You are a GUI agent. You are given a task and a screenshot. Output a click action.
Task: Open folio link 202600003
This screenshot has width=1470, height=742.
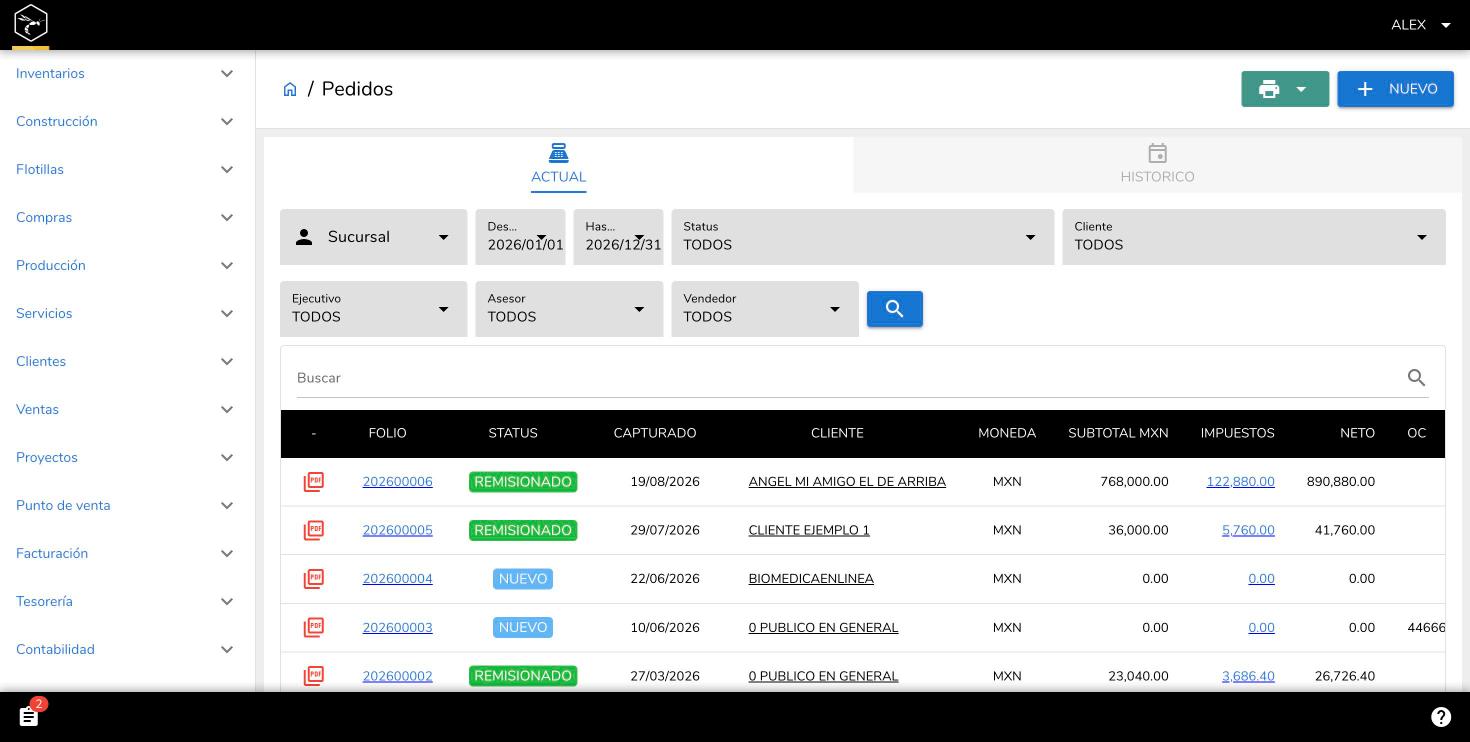click(x=397, y=628)
